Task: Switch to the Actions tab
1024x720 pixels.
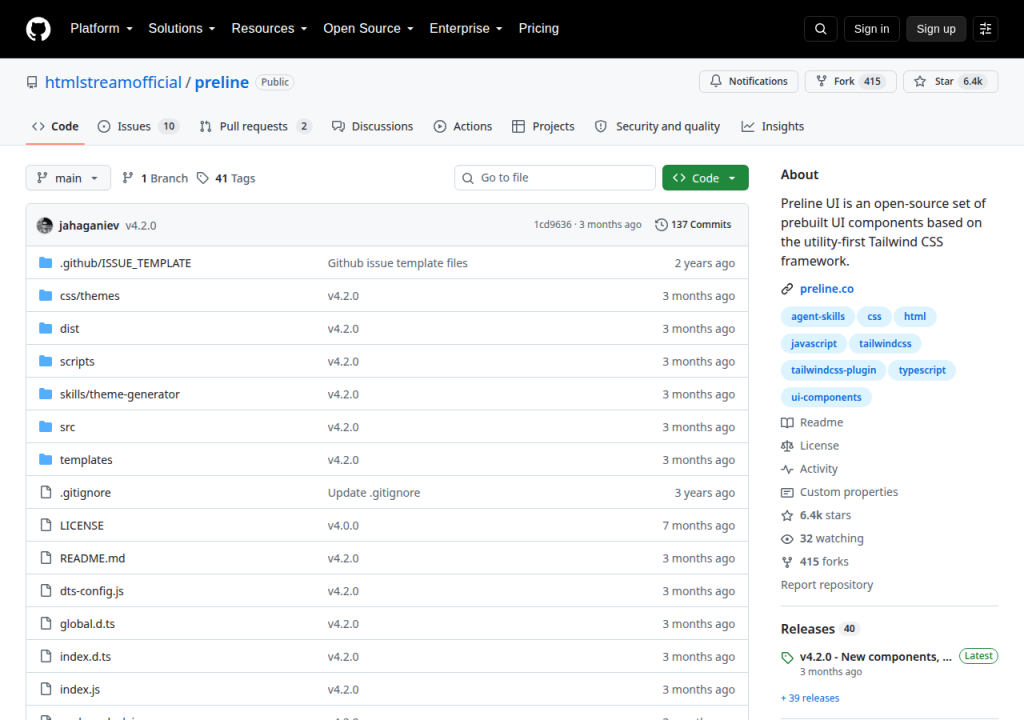Action: [462, 127]
